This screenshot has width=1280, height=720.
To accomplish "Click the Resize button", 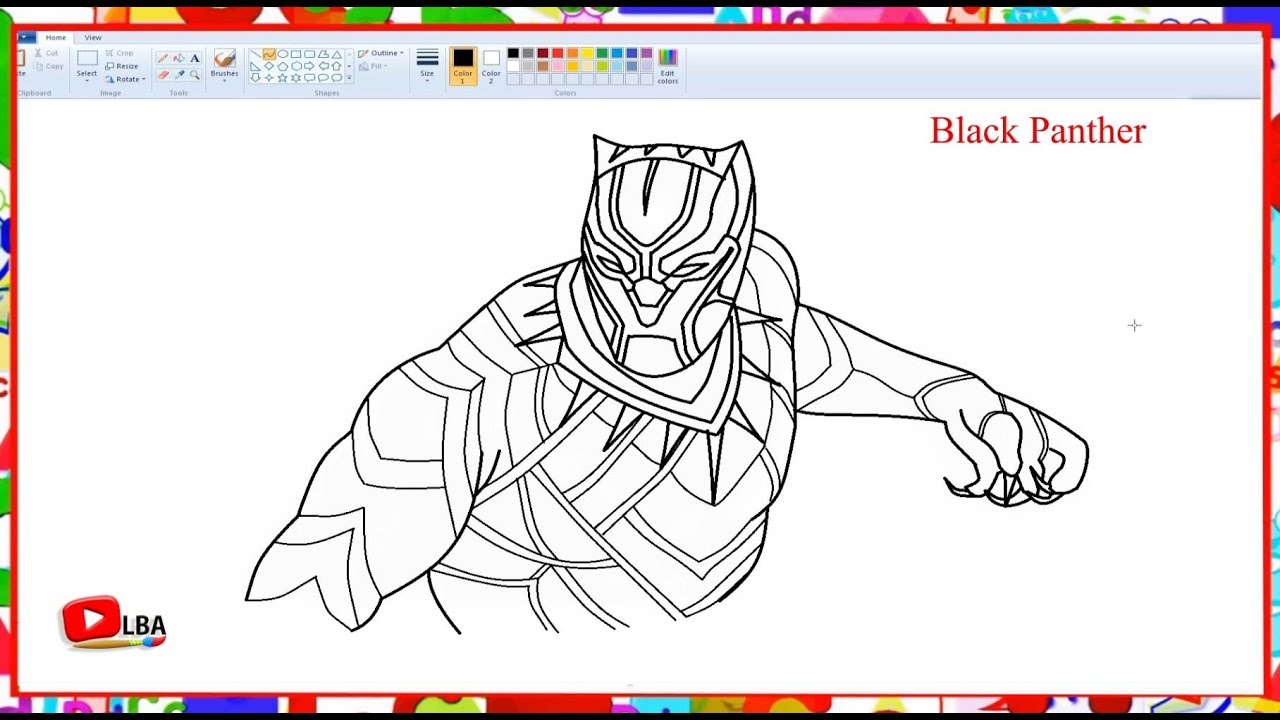I will [125, 66].
